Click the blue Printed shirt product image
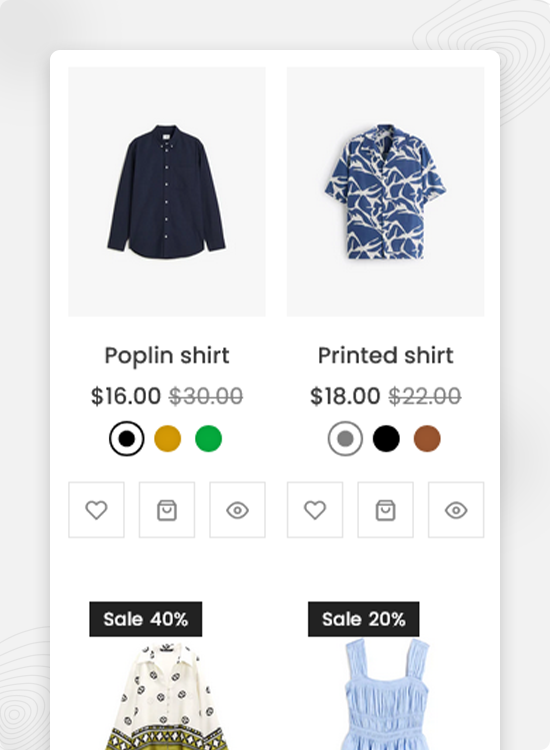The image size is (550, 750). coord(385,191)
